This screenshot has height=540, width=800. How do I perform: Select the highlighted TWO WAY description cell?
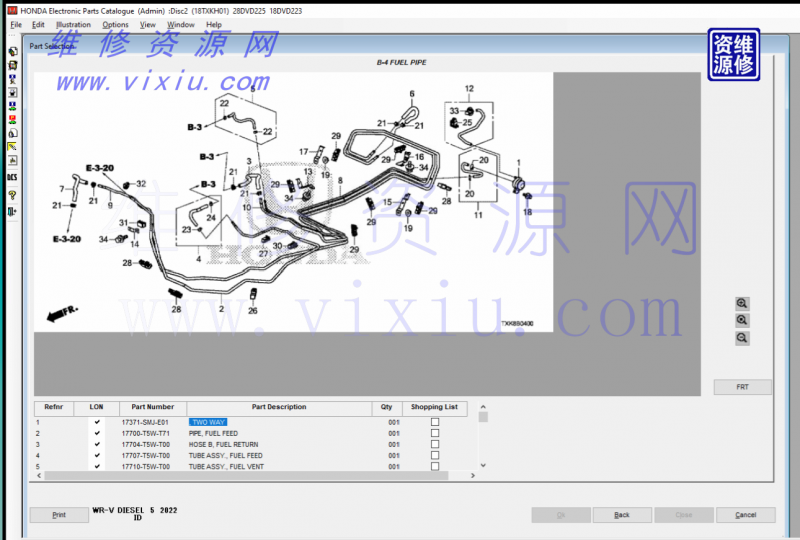click(x=208, y=422)
